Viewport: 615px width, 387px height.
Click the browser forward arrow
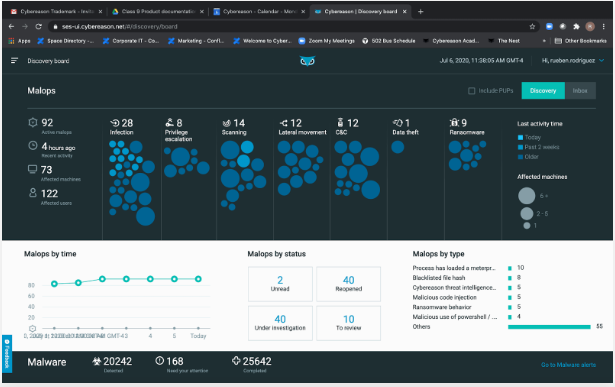click(25, 26)
